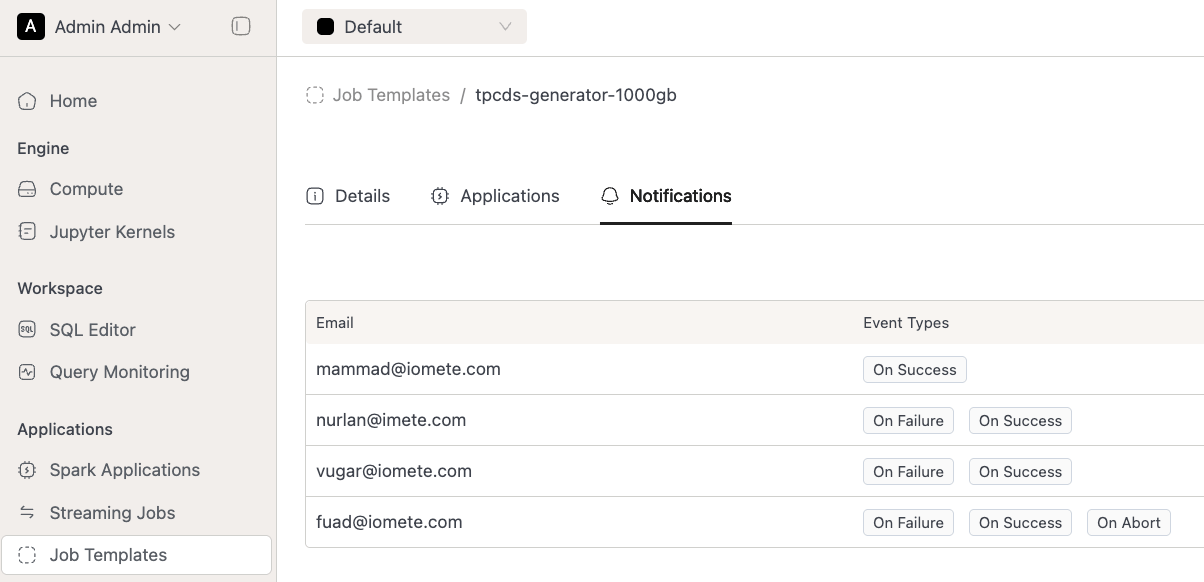Click the Workspace section heading
Image resolution: width=1204 pixels, height=582 pixels.
tap(60, 288)
